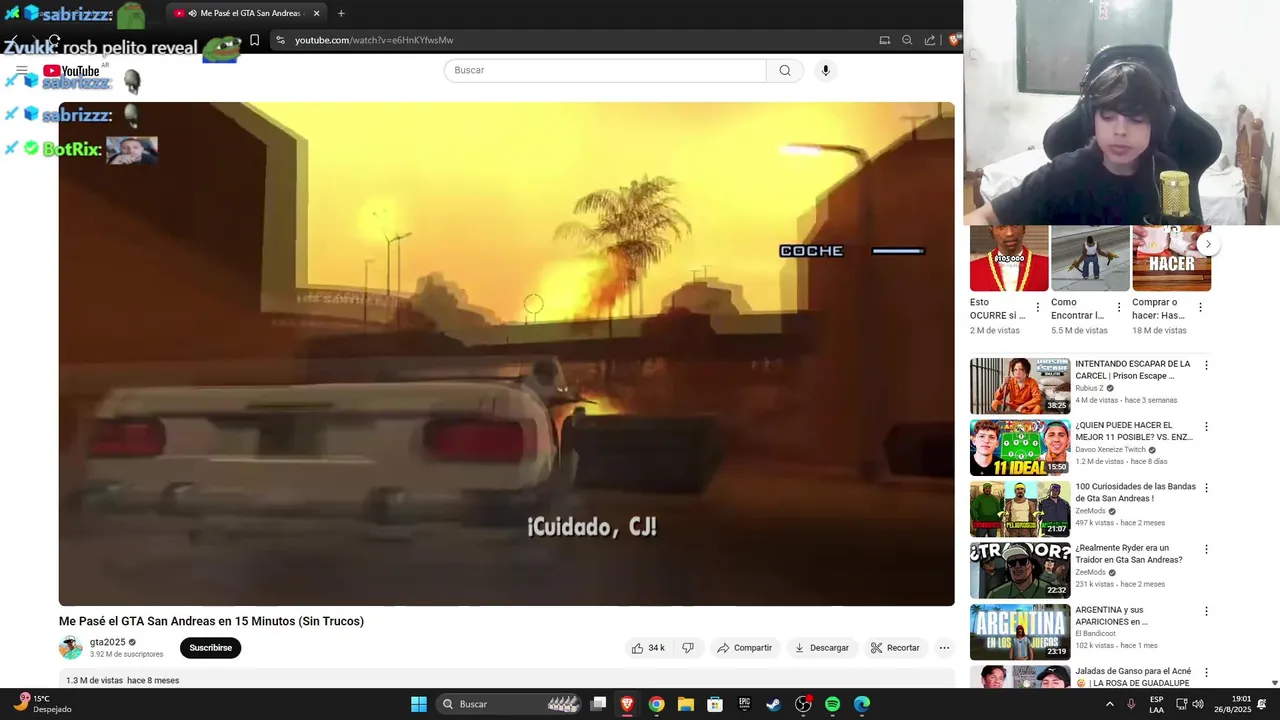The image size is (1280, 720).
Task: Open browser zoom magnifier icon
Action: pyautogui.click(x=907, y=40)
